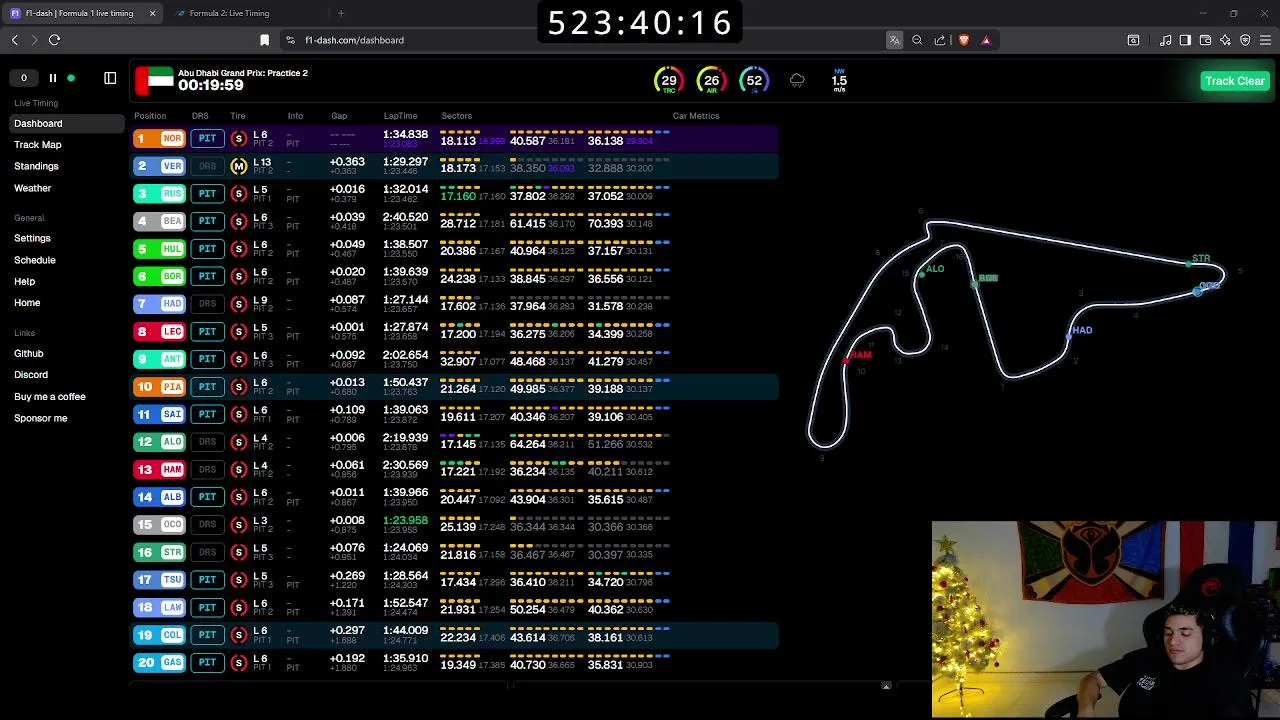The height and width of the screenshot is (720, 1280).
Task: Click the LapTime column header
Action: [400, 116]
